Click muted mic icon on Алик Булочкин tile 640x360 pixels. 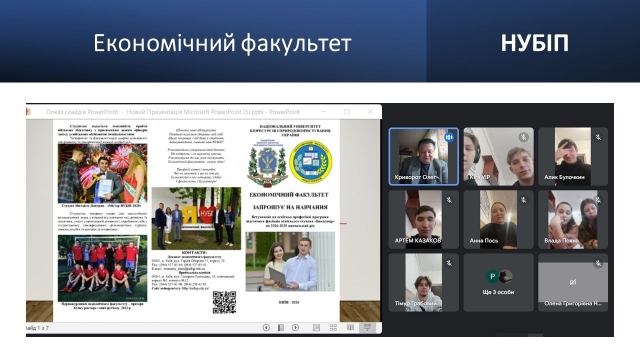[x=598, y=137]
